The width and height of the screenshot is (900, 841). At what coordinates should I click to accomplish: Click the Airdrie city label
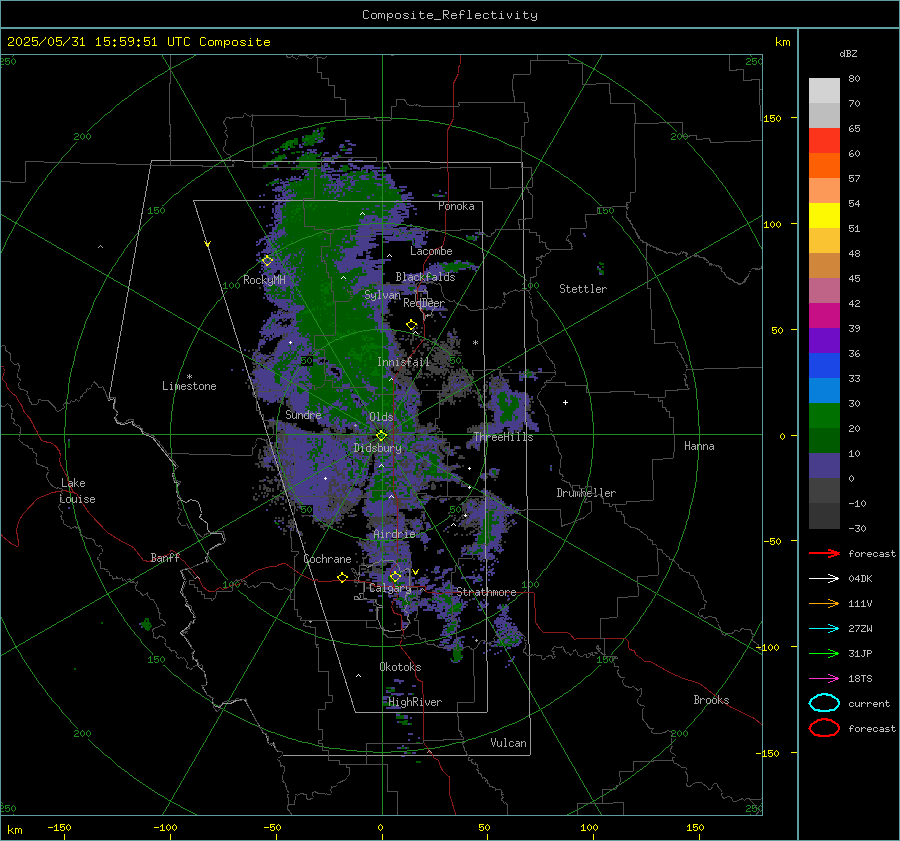[x=394, y=534]
